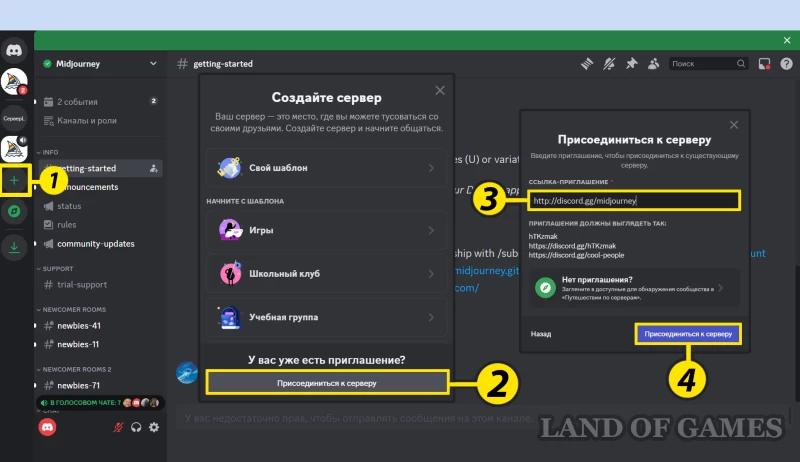Open Discord home direct messages icon

(14, 50)
